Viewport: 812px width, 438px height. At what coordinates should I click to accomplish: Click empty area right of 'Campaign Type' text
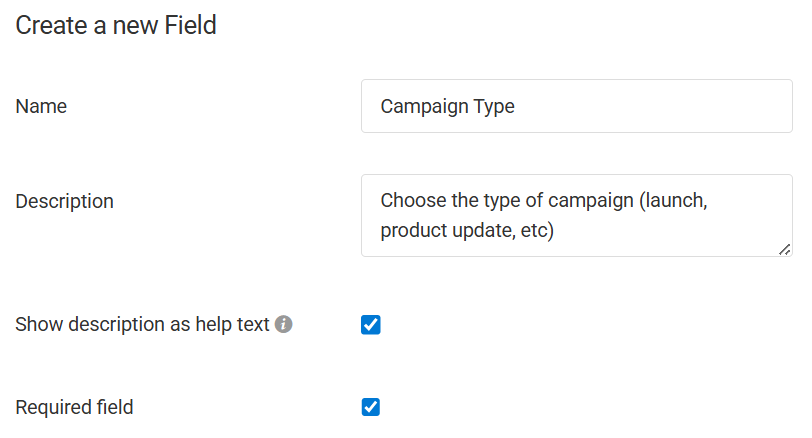652,106
